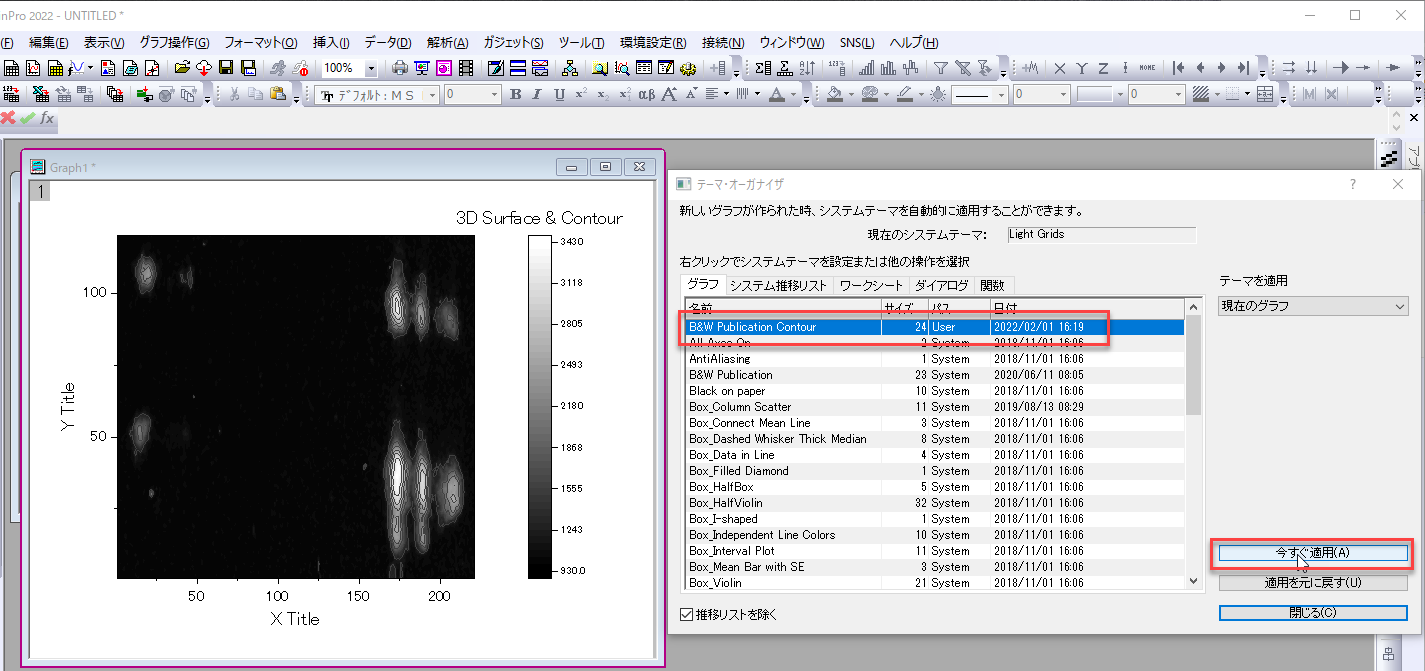
Task: Click the Move to First arrow icon
Action: [1178, 68]
